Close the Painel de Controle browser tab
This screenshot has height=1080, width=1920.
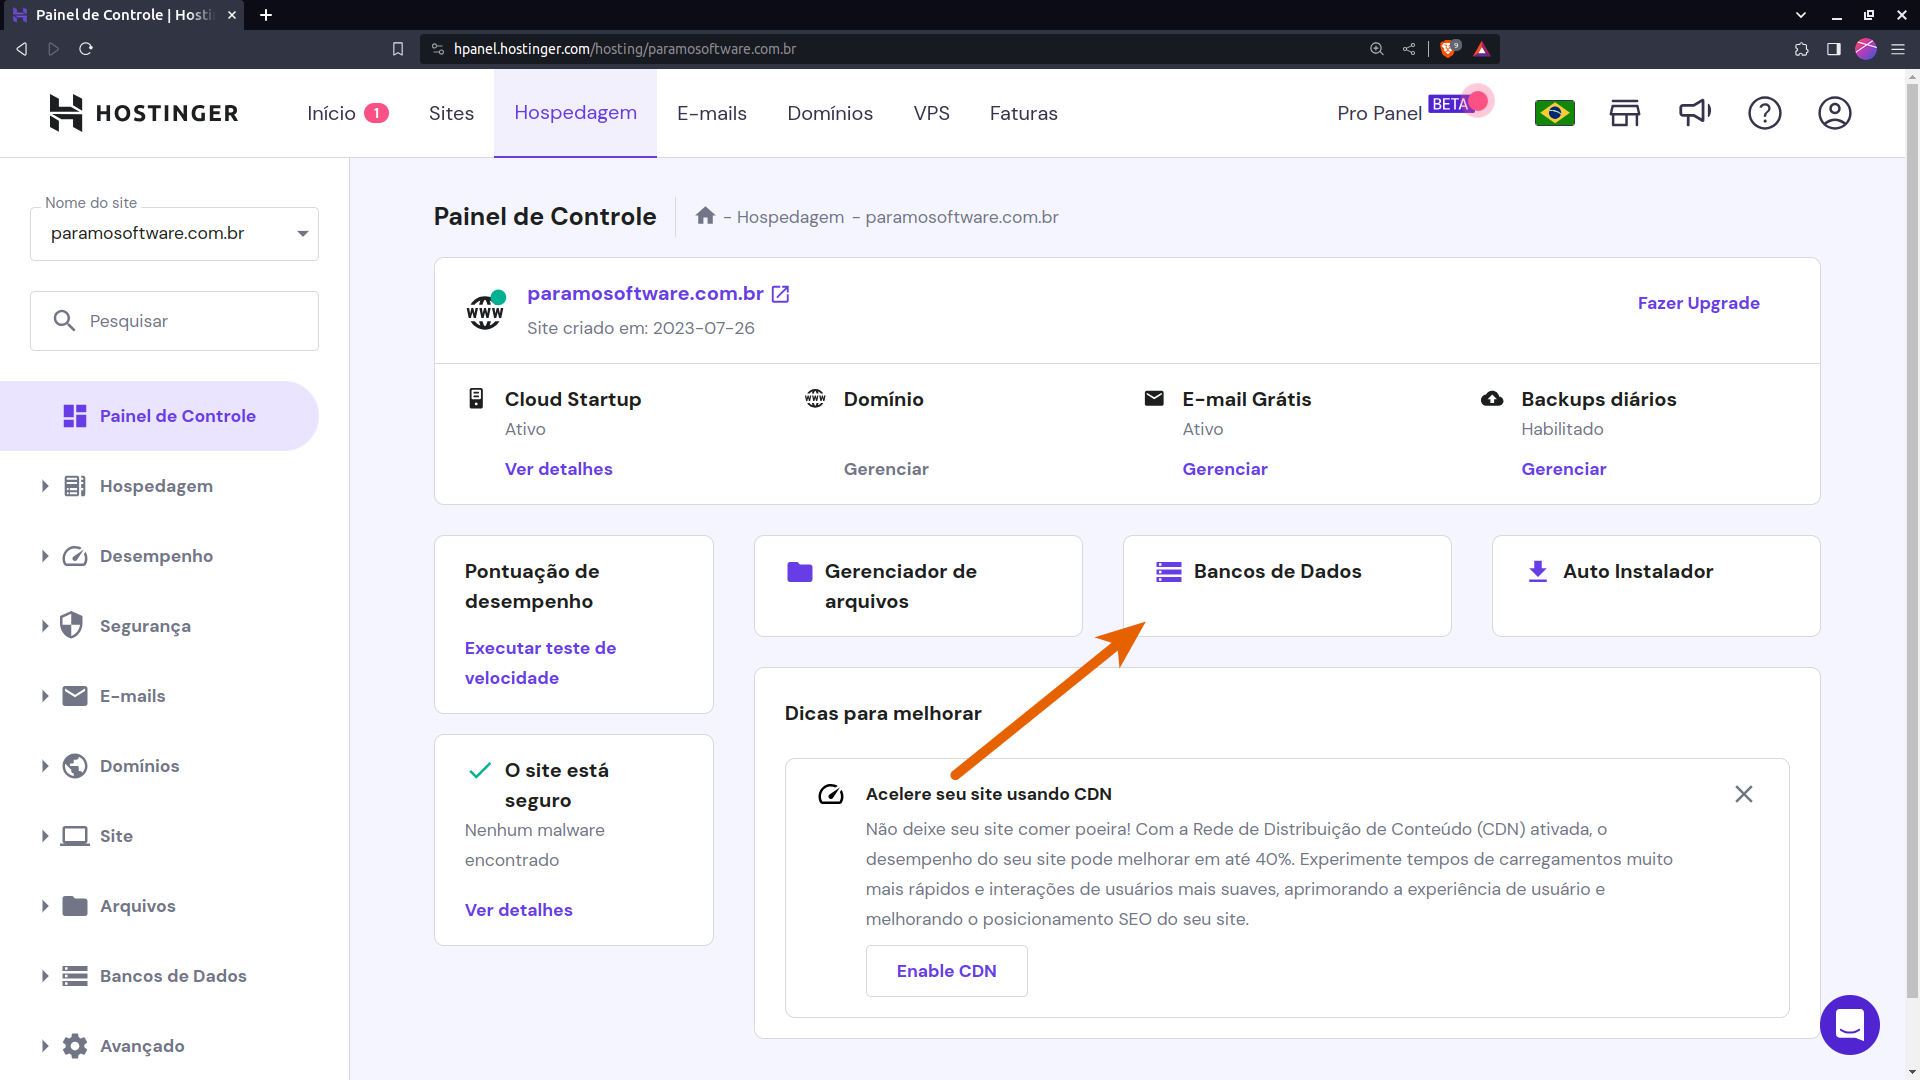232,15
